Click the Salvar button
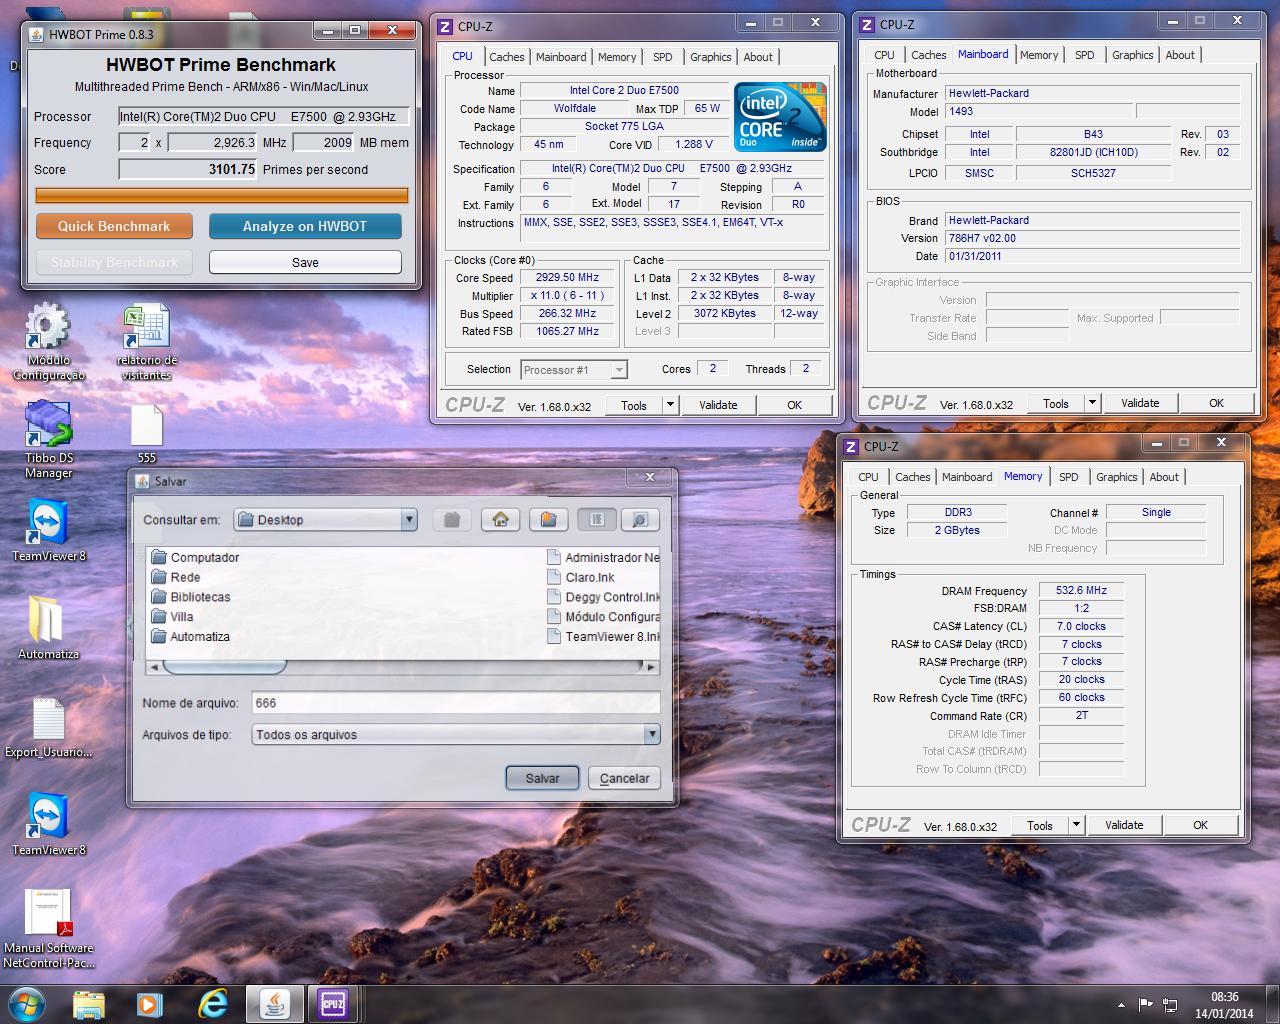This screenshot has width=1280, height=1024. [x=542, y=778]
